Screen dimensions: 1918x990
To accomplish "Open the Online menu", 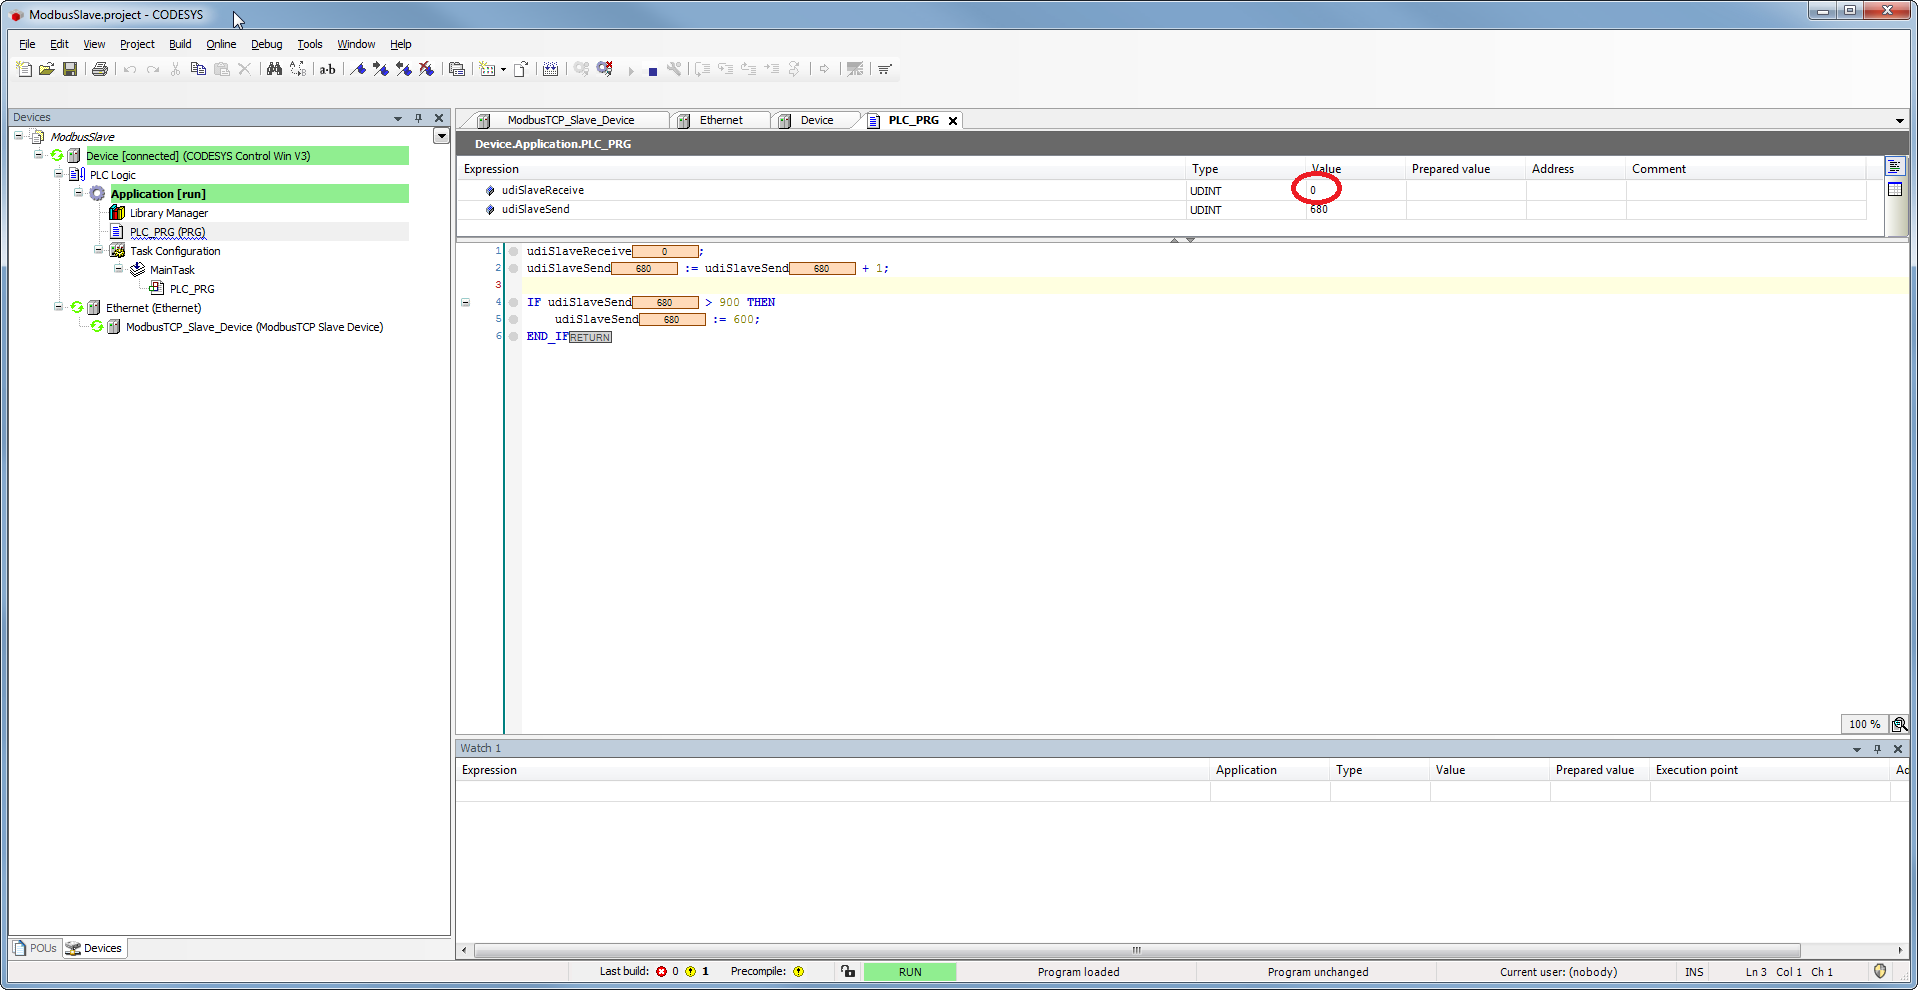I will click(x=221, y=44).
